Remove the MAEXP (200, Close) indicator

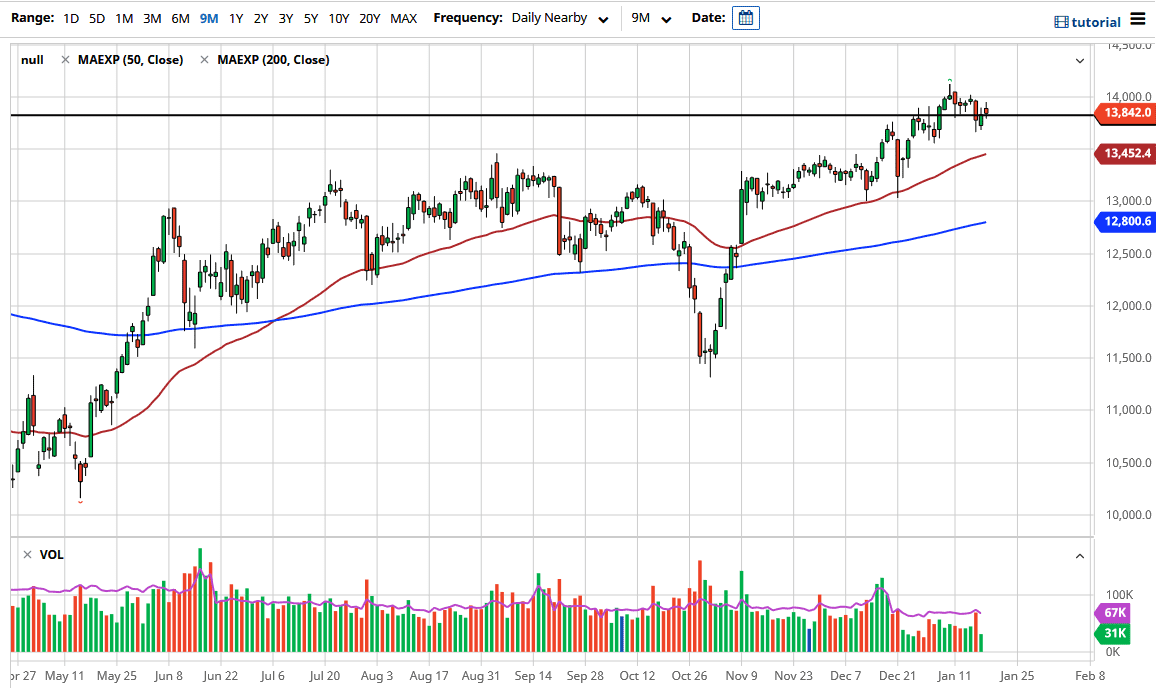click(205, 59)
